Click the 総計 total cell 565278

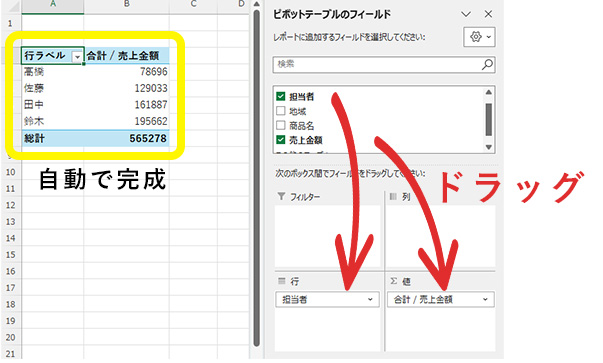[x=127, y=138]
